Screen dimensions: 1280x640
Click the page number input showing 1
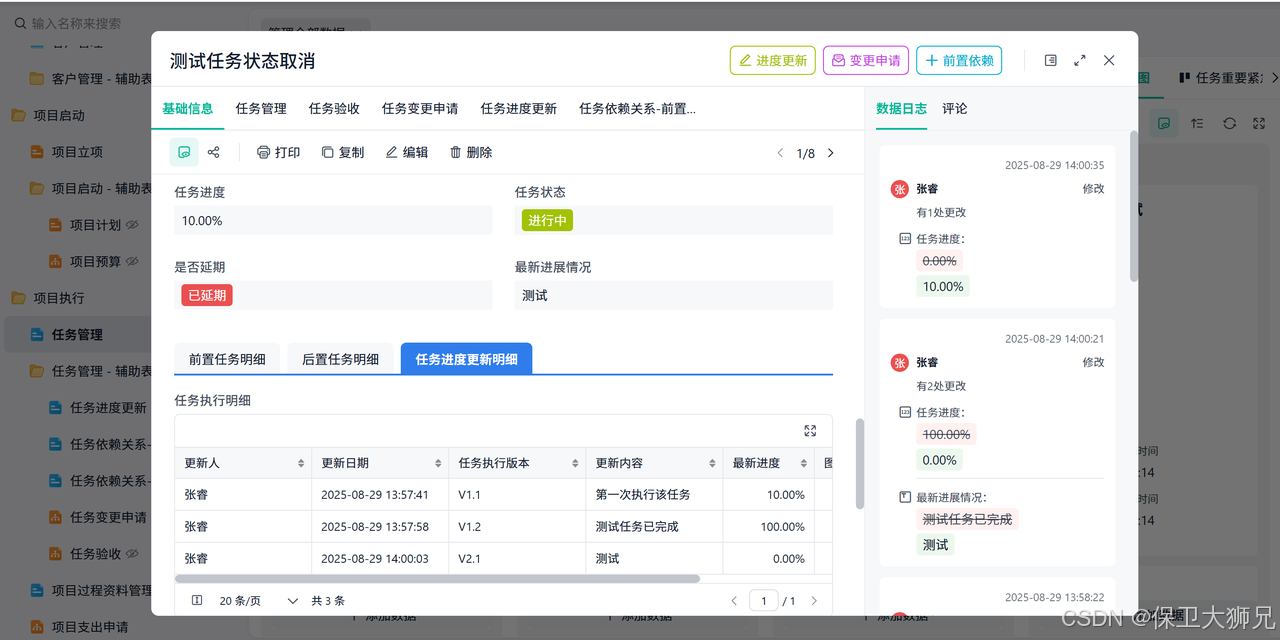tap(764, 601)
